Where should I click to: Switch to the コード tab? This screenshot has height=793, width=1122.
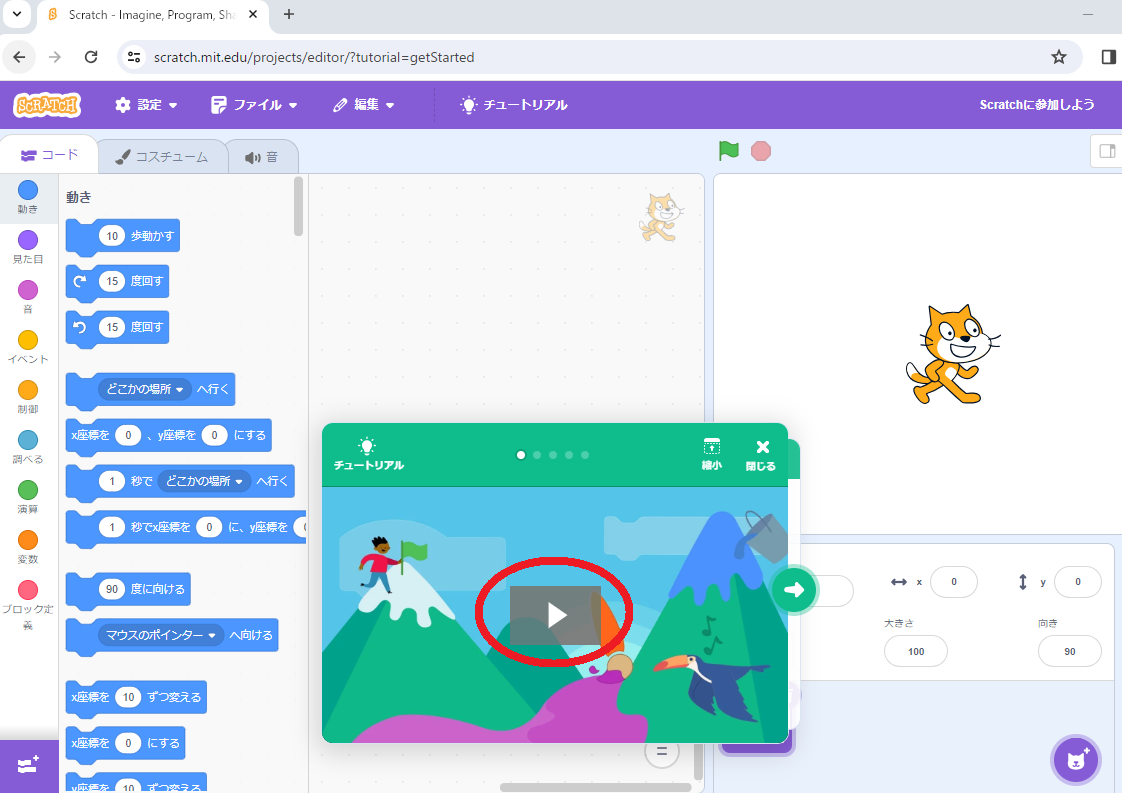49,155
